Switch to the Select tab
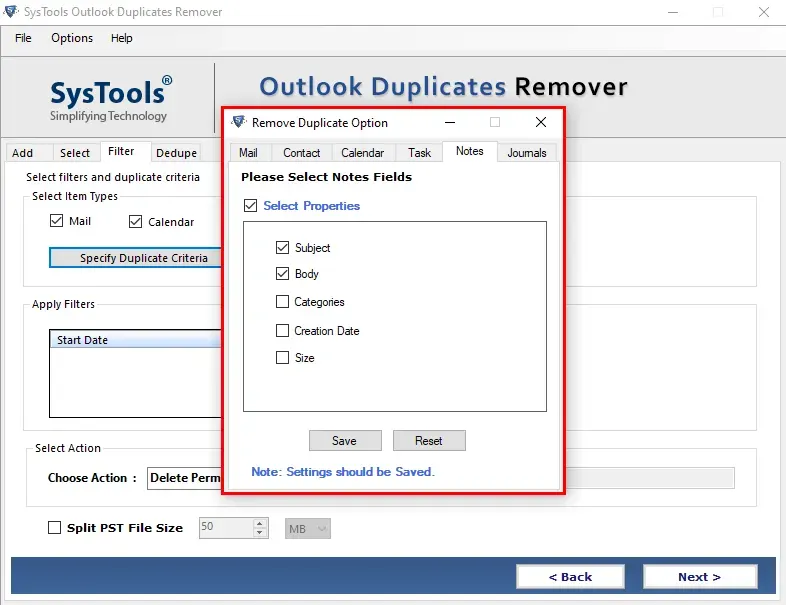 (75, 153)
